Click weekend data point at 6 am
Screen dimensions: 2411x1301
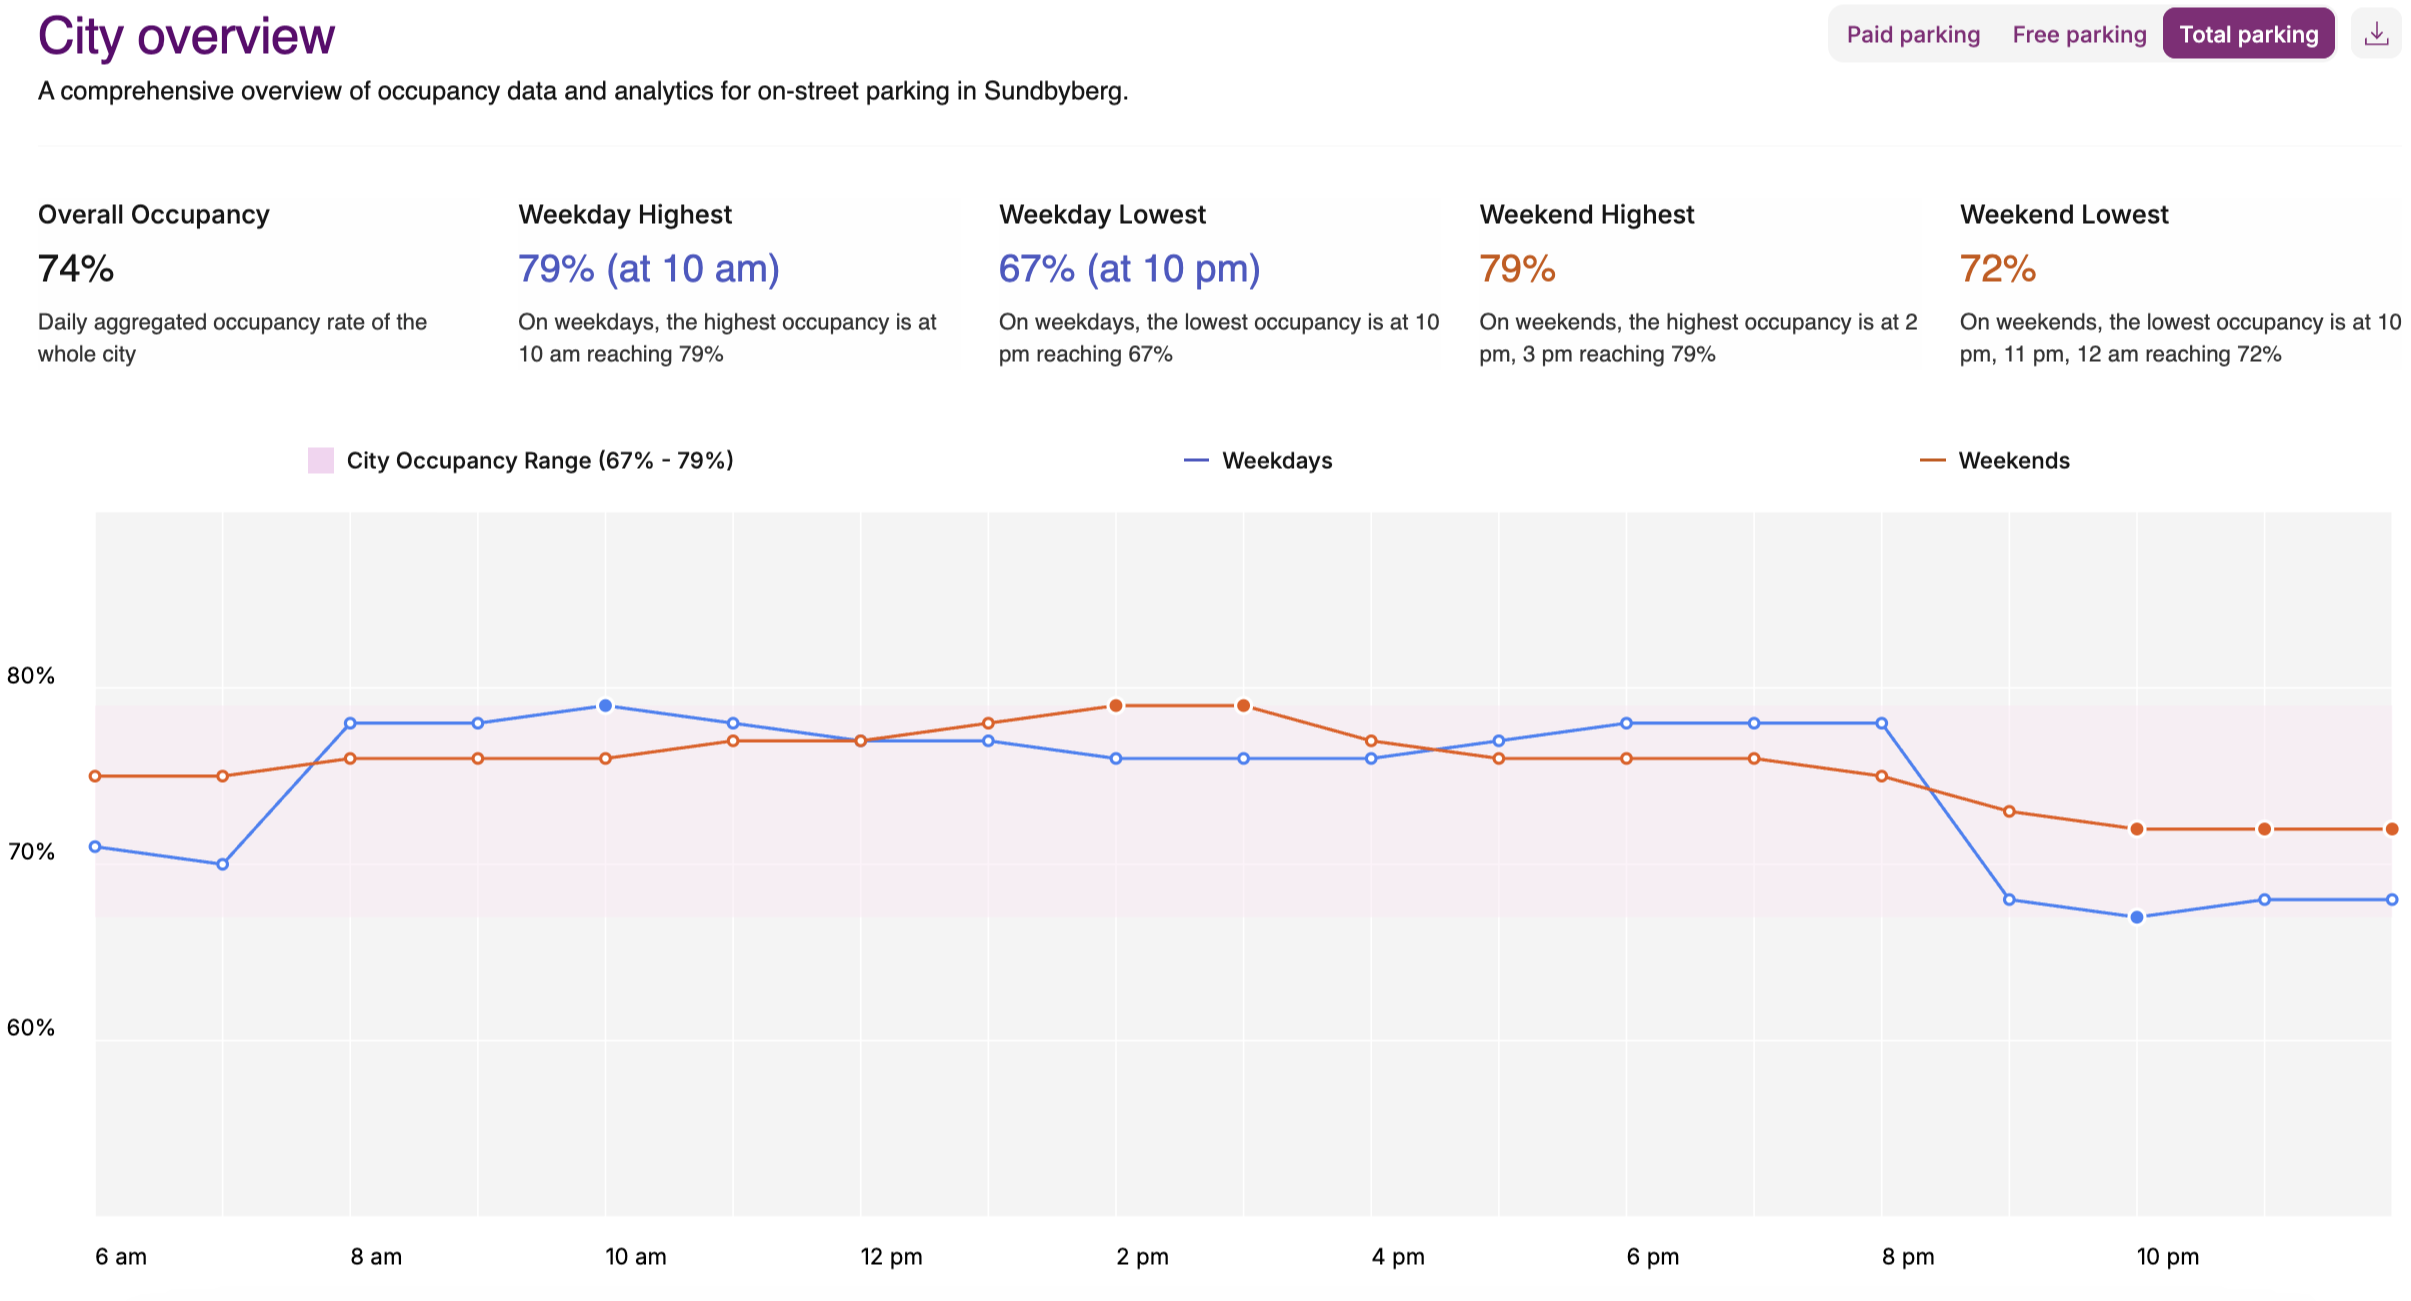(x=96, y=776)
